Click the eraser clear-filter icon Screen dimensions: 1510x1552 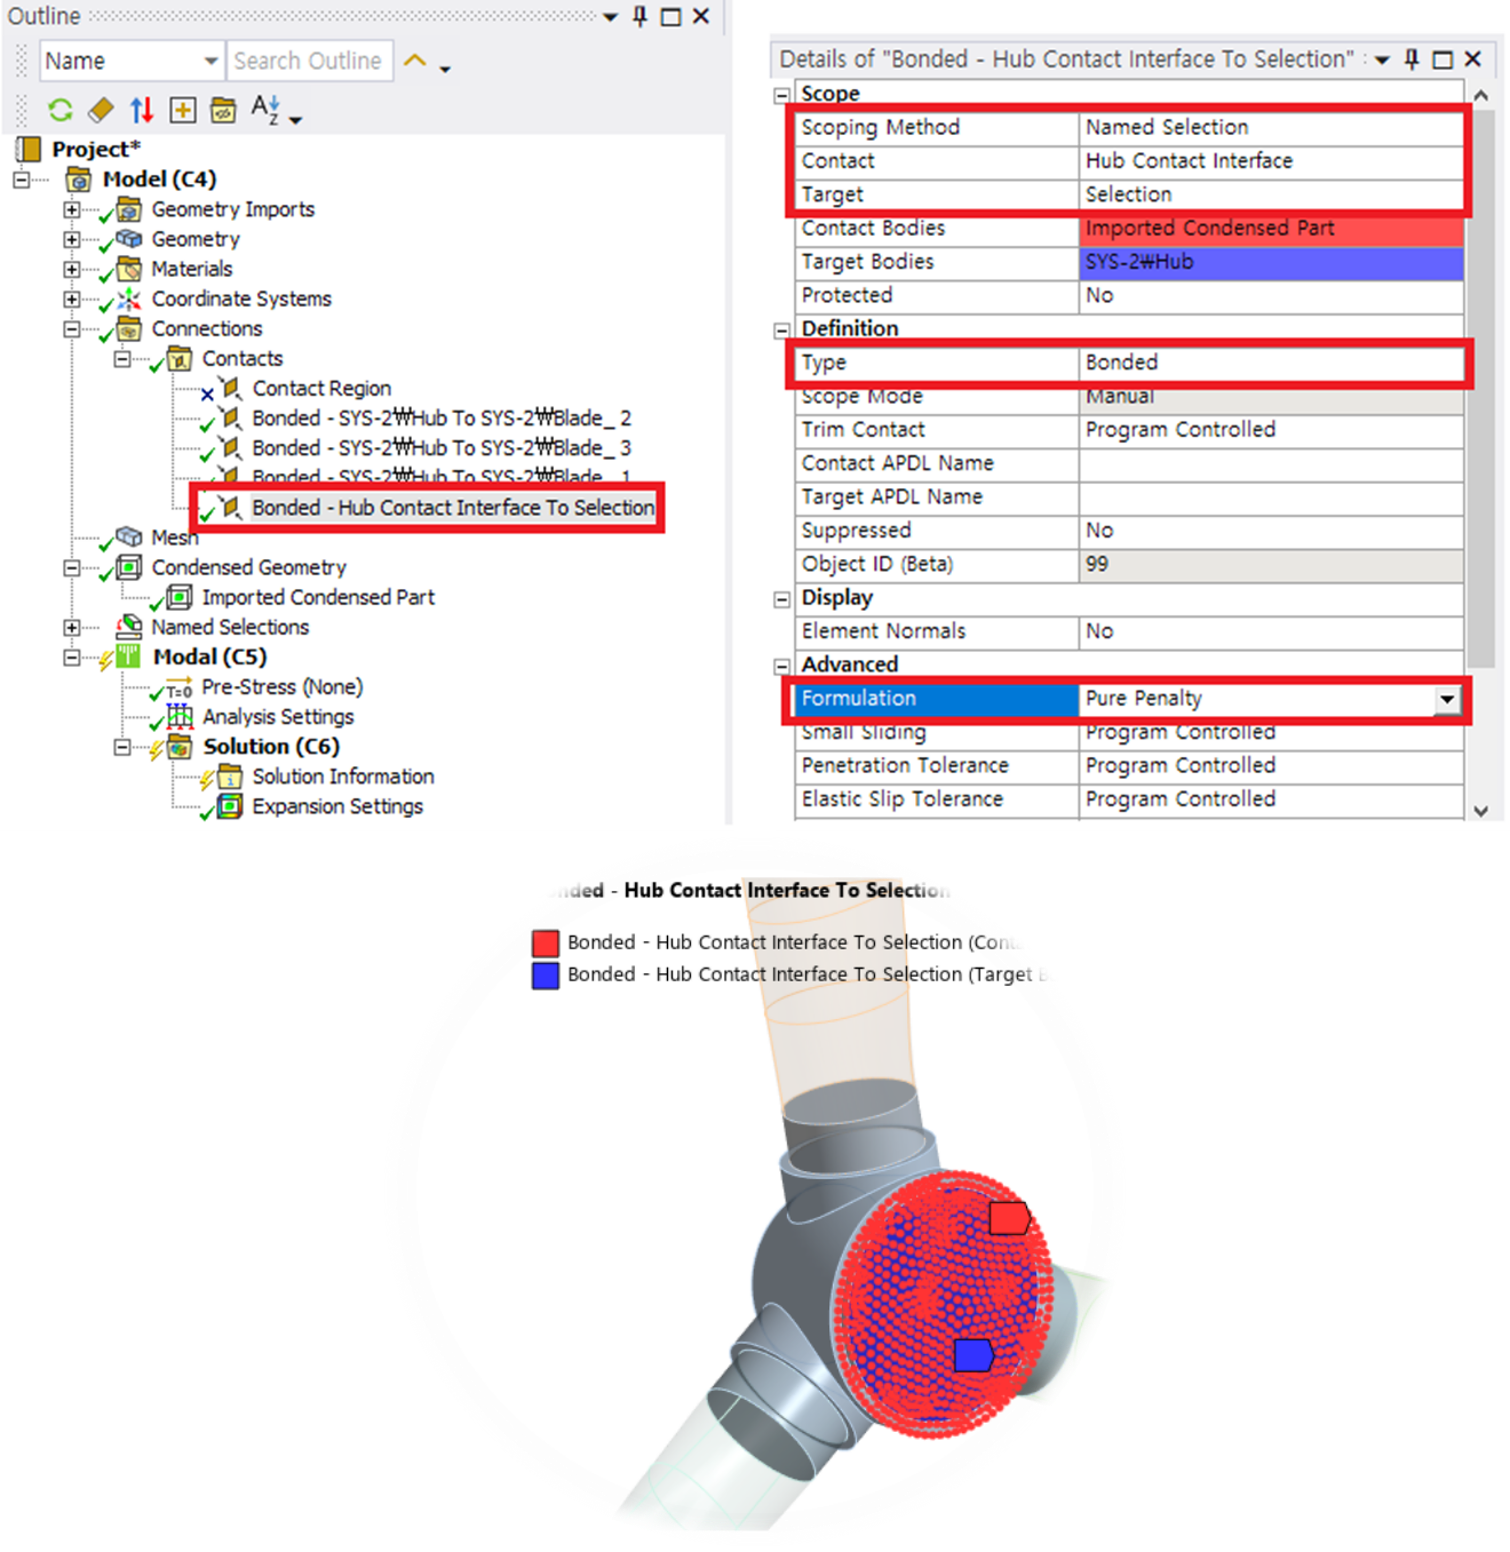[101, 110]
